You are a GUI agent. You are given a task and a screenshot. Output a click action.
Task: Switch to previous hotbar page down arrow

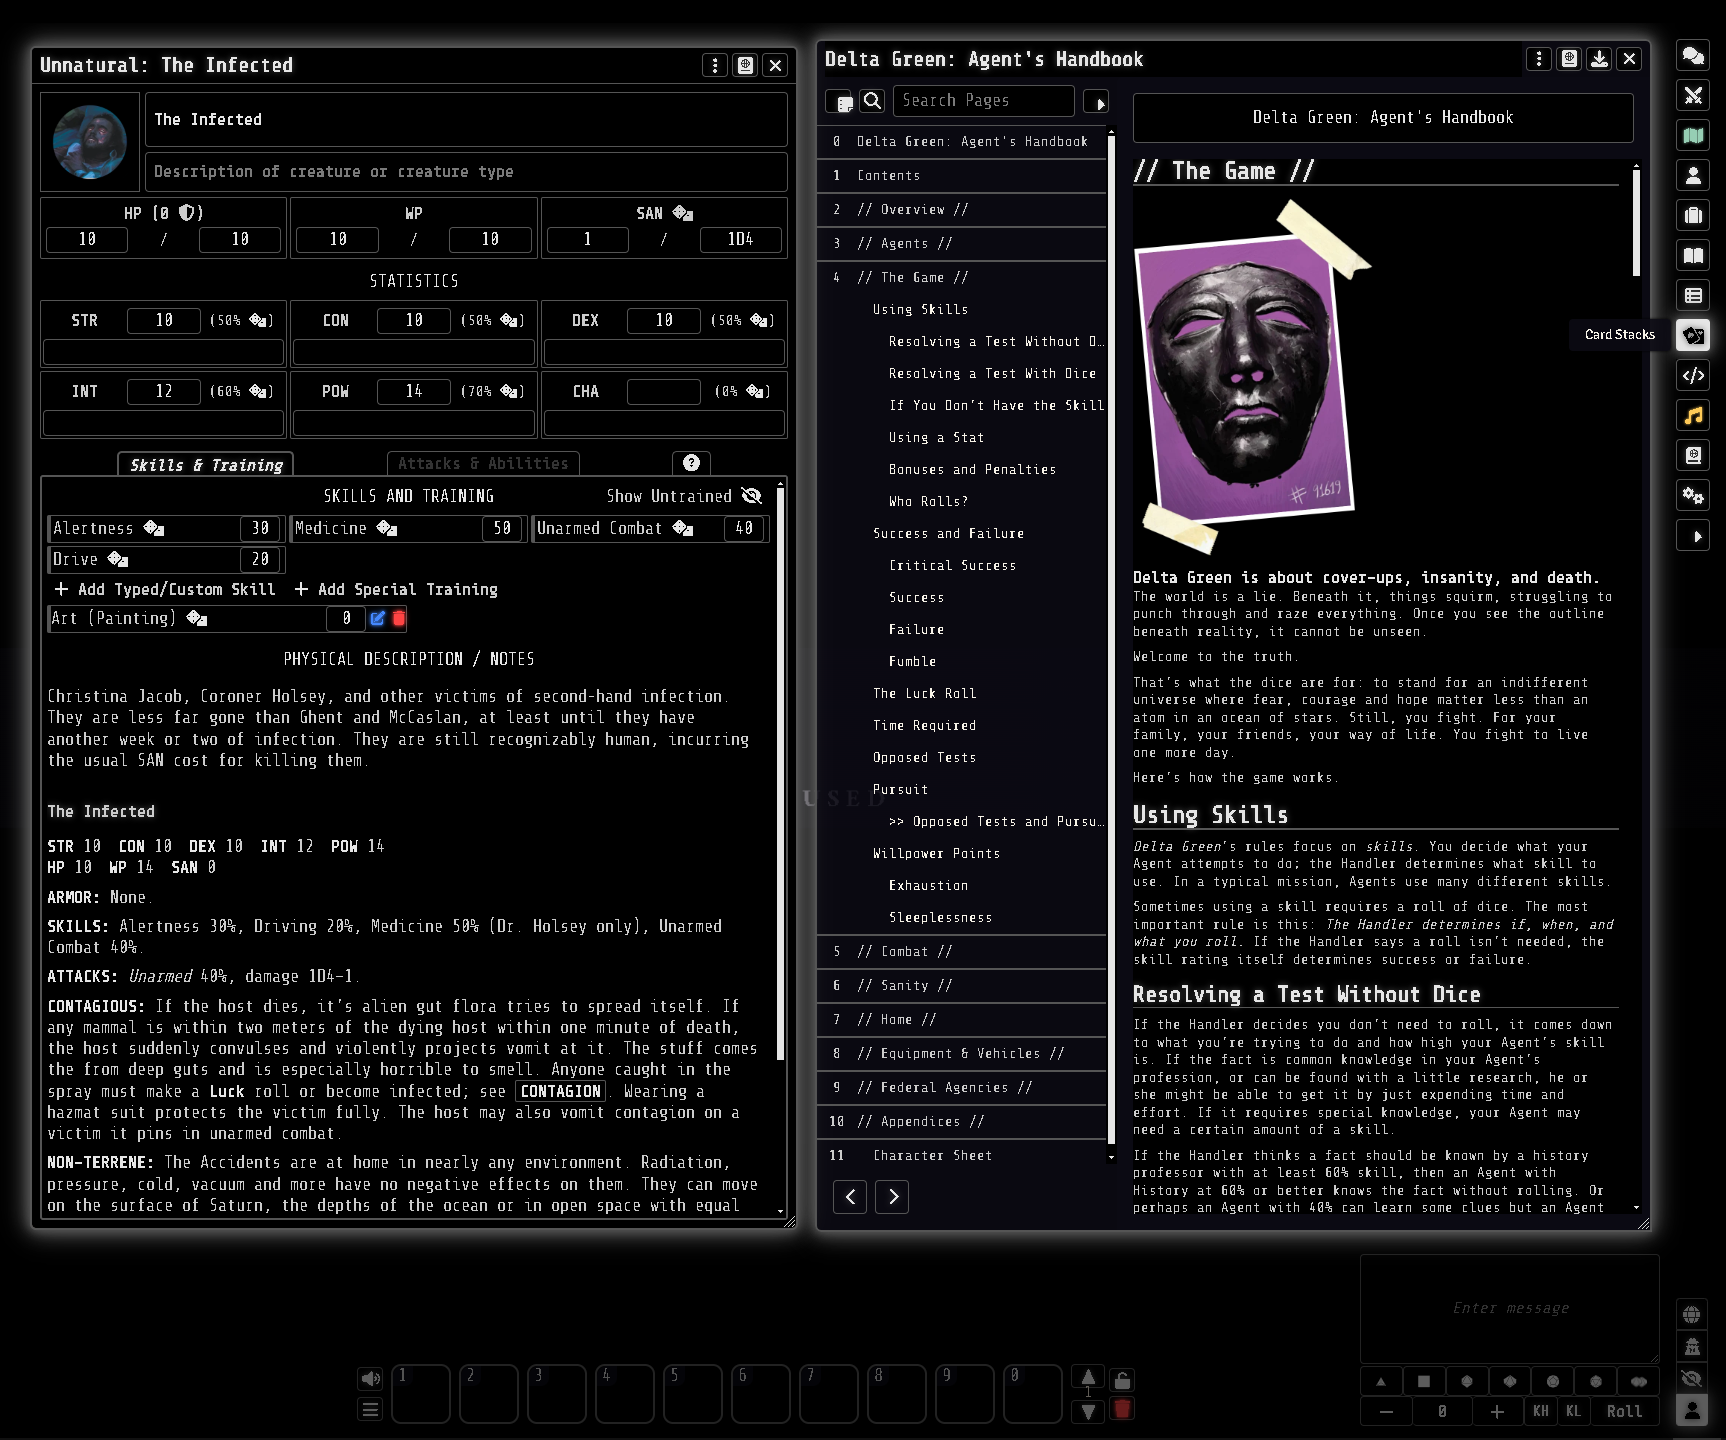(x=1088, y=1411)
